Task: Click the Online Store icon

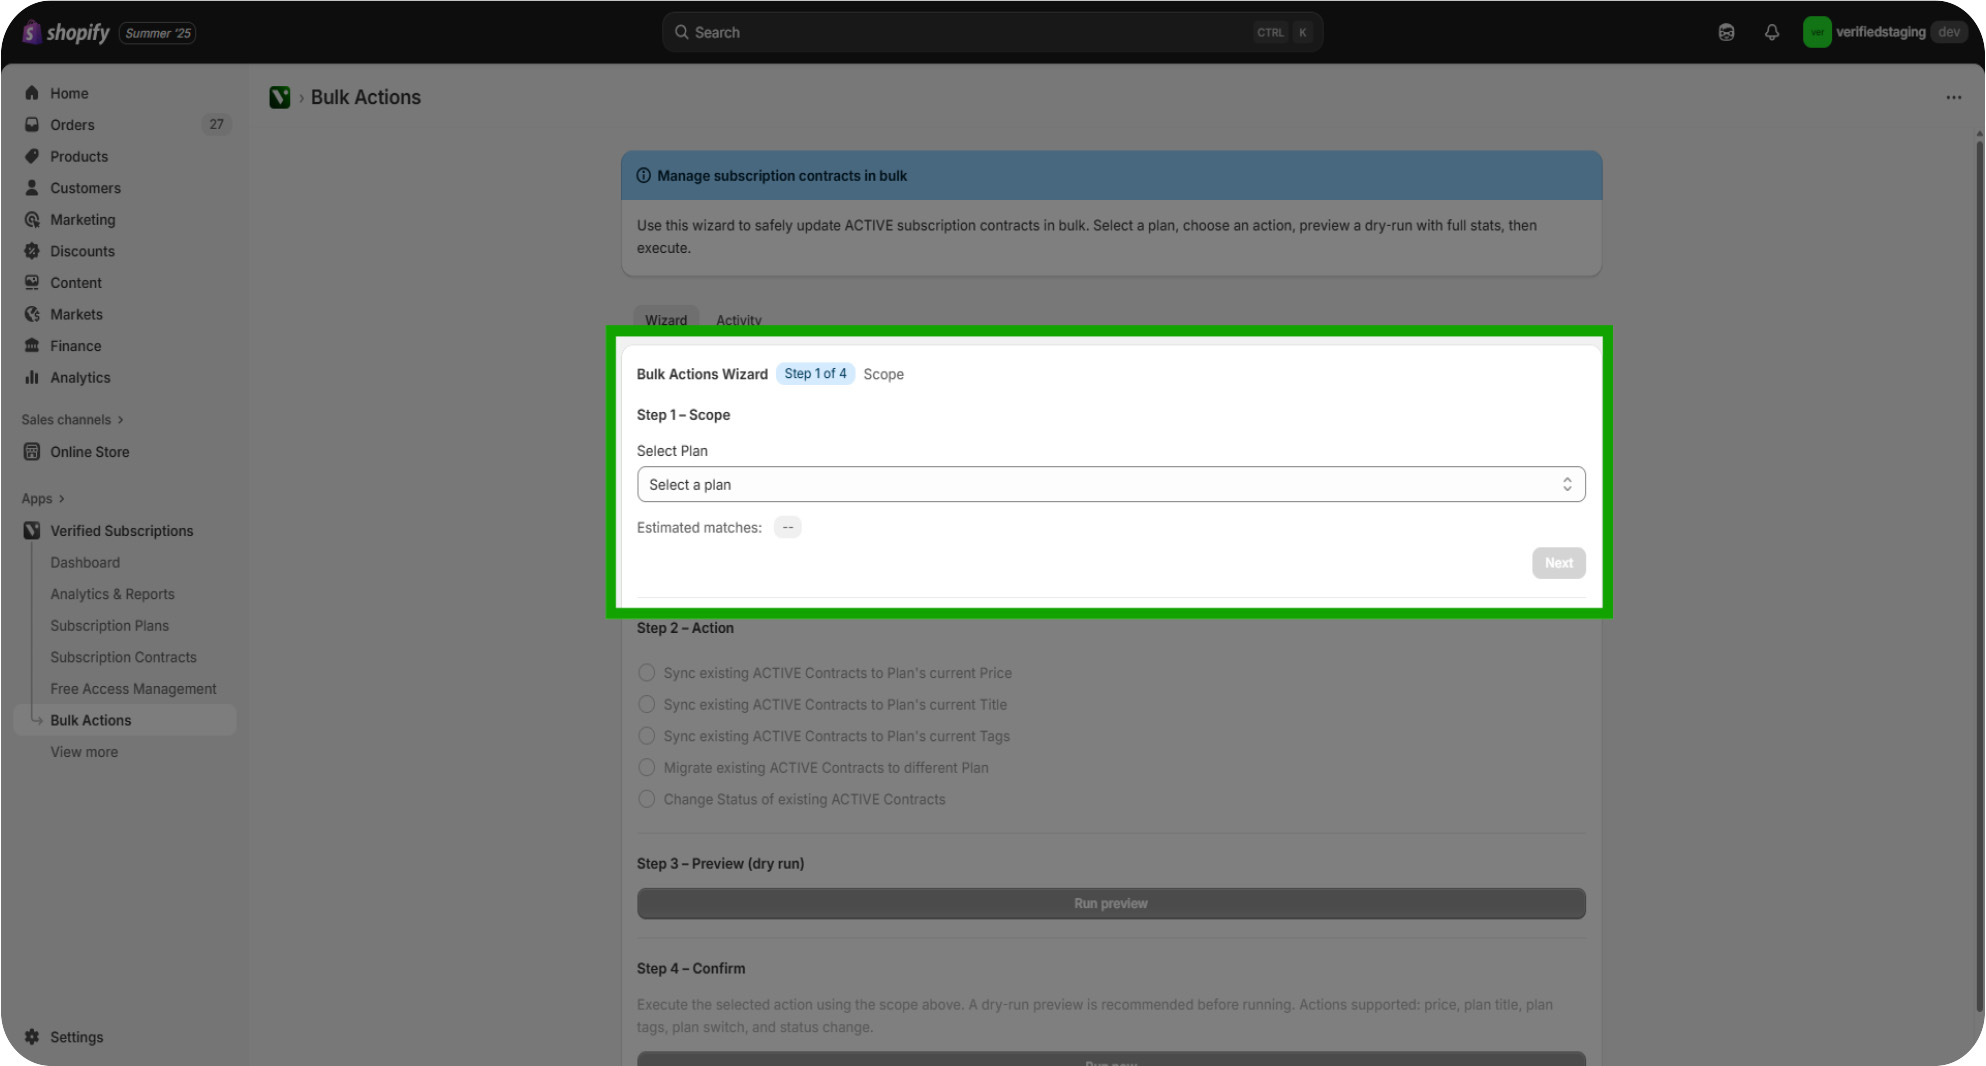Action: click(32, 452)
